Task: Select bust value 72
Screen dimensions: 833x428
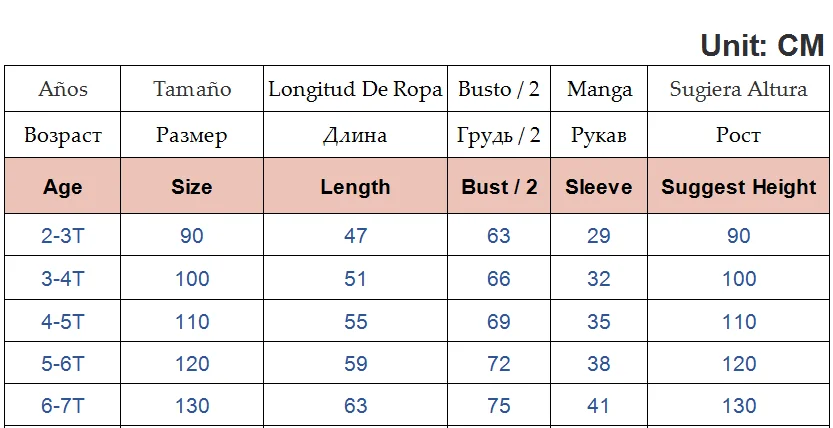Action: pyautogui.click(x=499, y=364)
